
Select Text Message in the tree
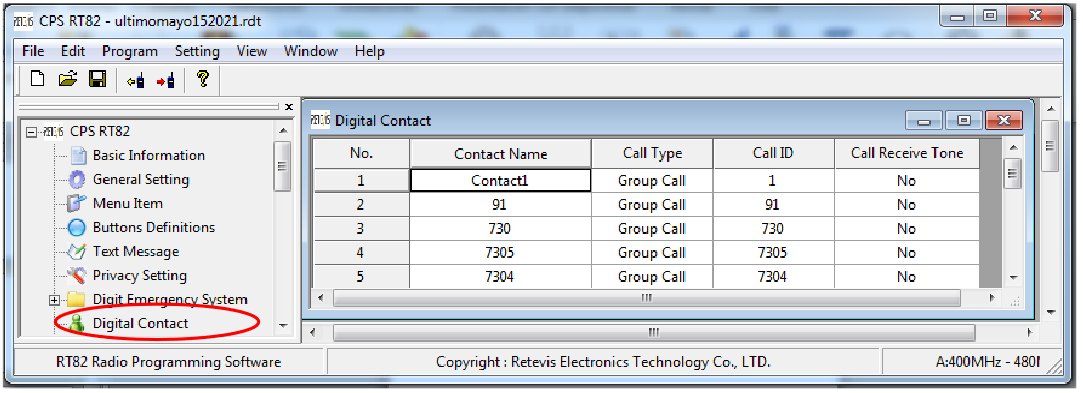tap(136, 251)
